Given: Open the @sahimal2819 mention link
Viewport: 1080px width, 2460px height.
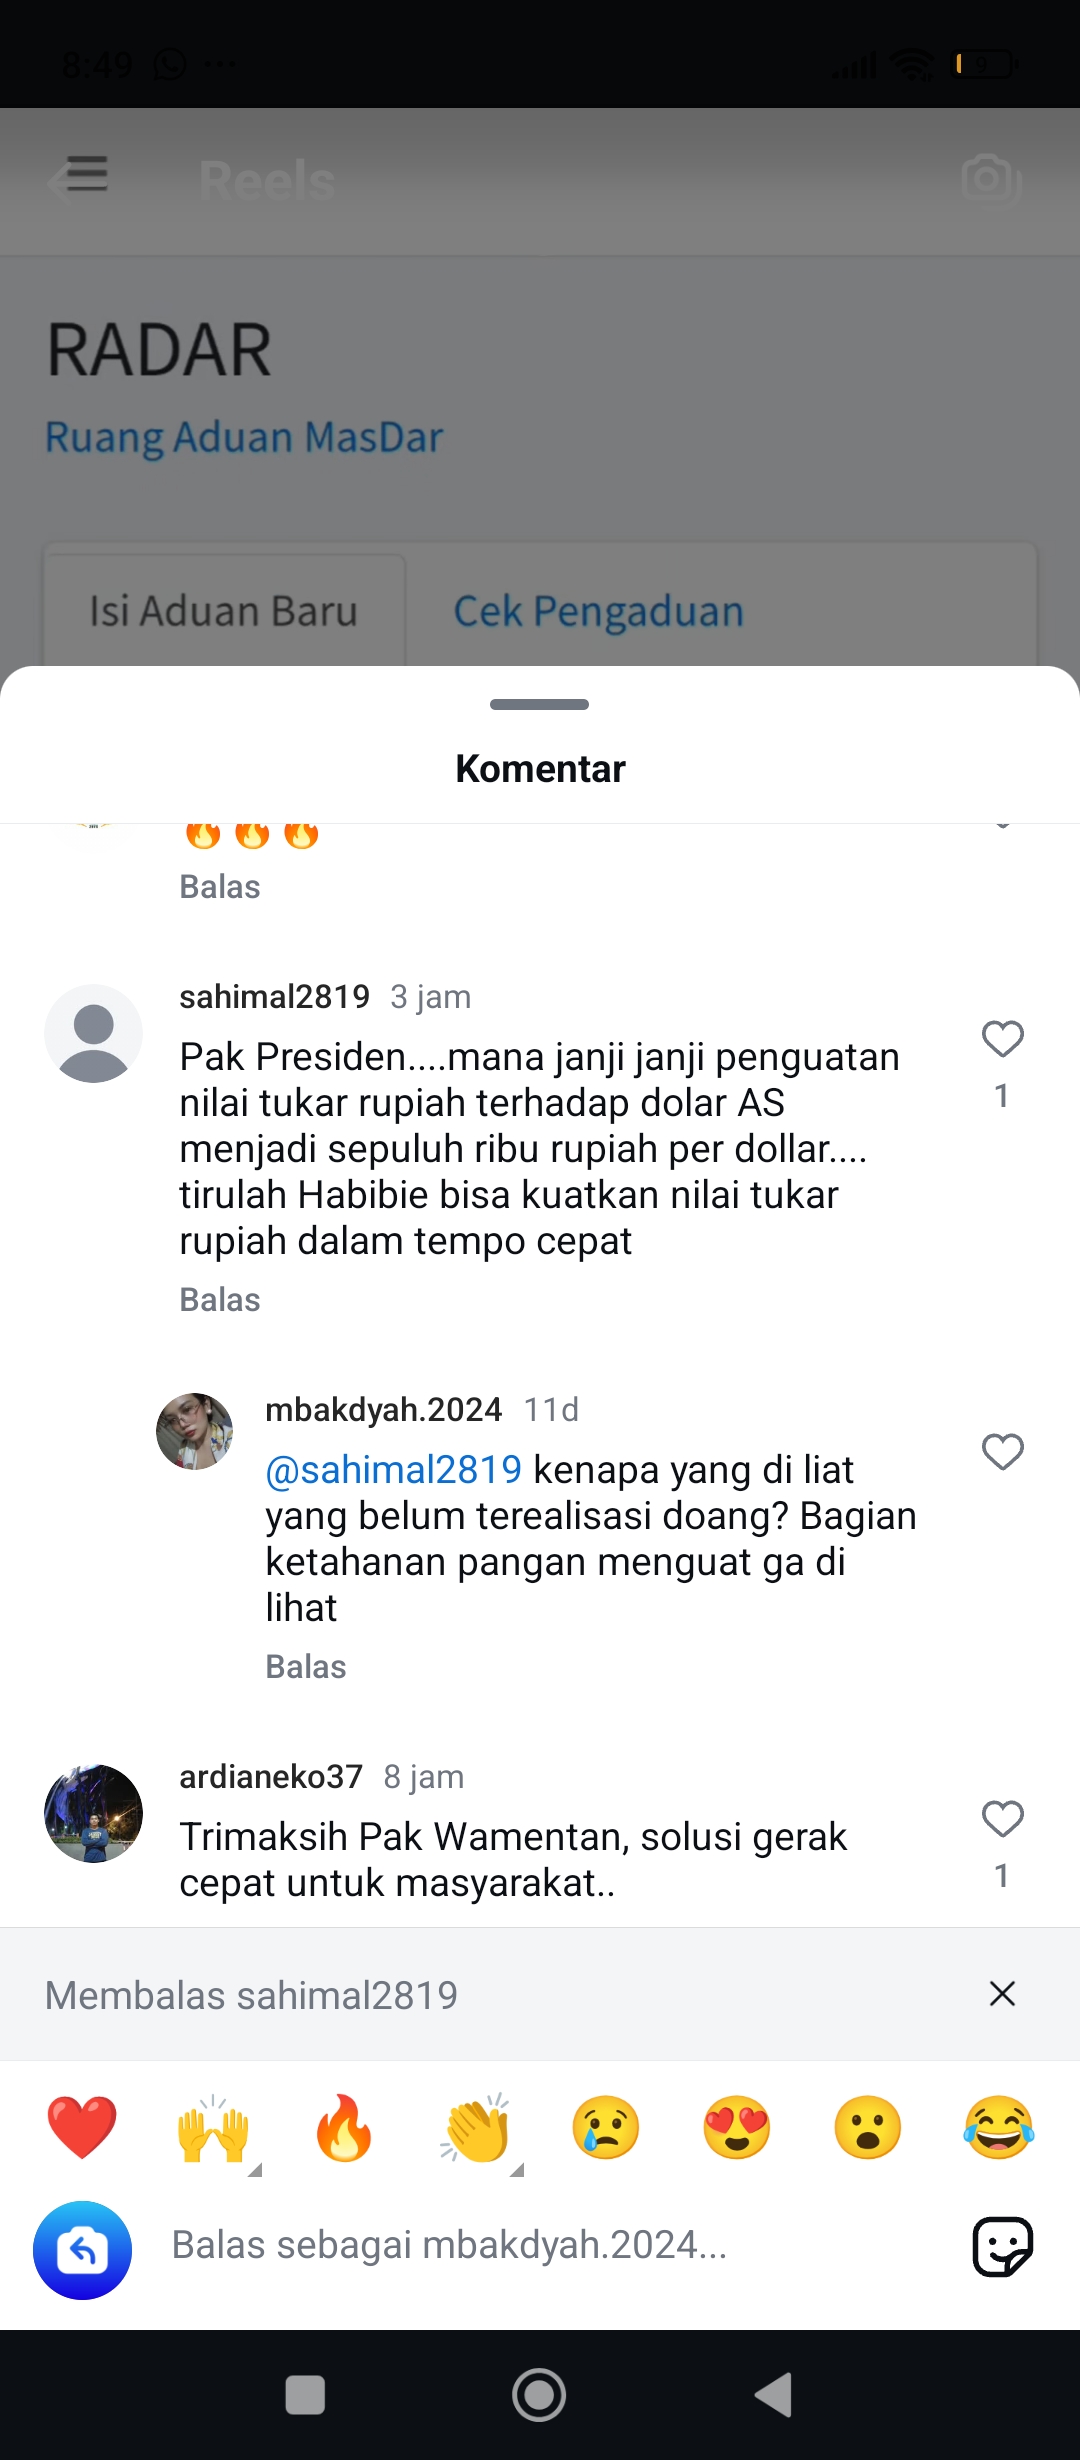Looking at the screenshot, I should [x=394, y=1470].
